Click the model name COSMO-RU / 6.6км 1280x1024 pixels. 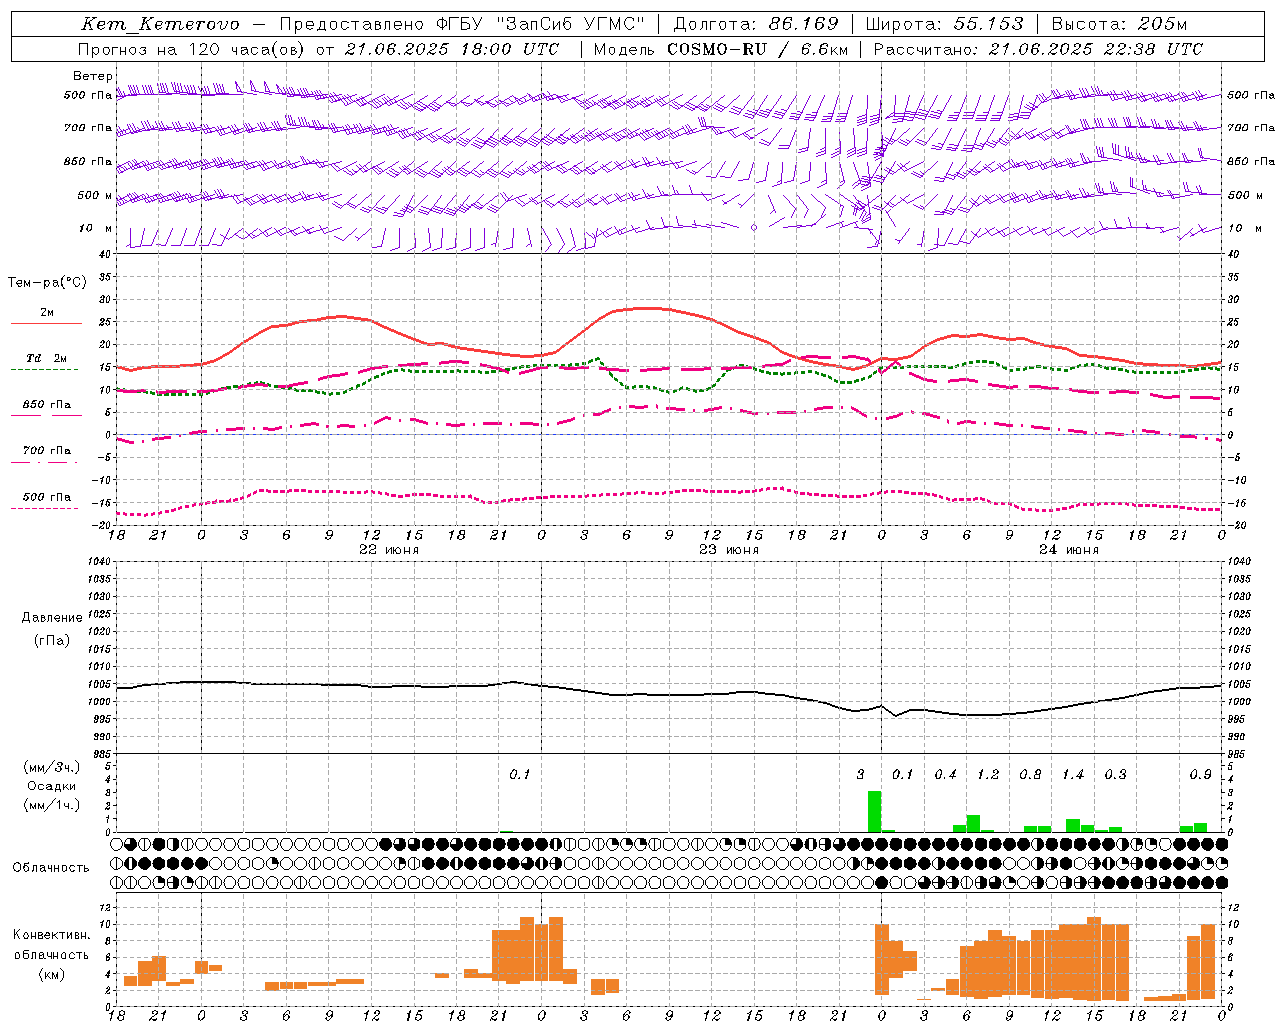[x=758, y=49]
